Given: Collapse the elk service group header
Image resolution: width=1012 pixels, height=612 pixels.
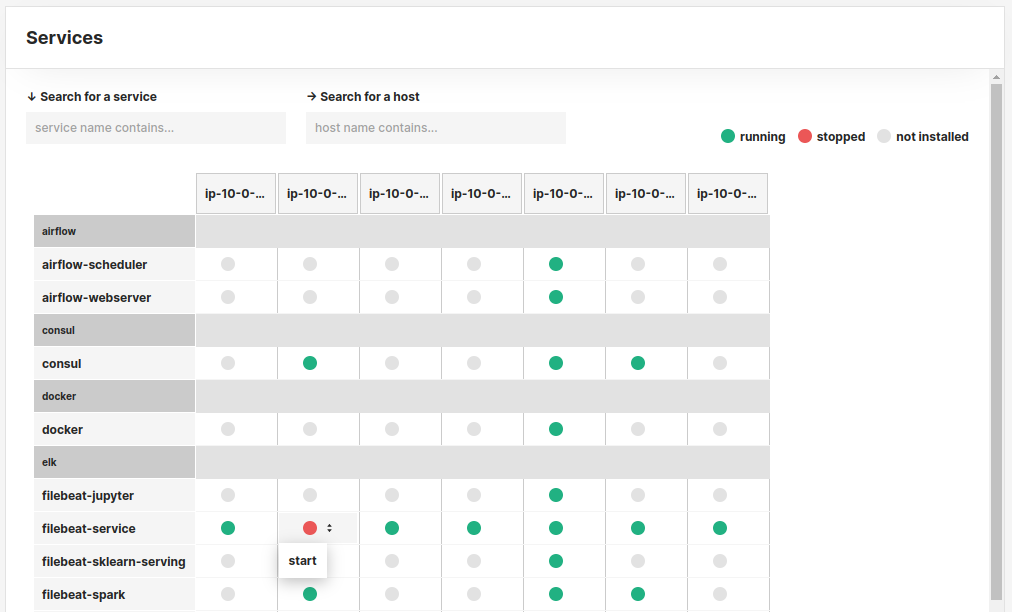Looking at the screenshot, I should [x=114, y=462].
